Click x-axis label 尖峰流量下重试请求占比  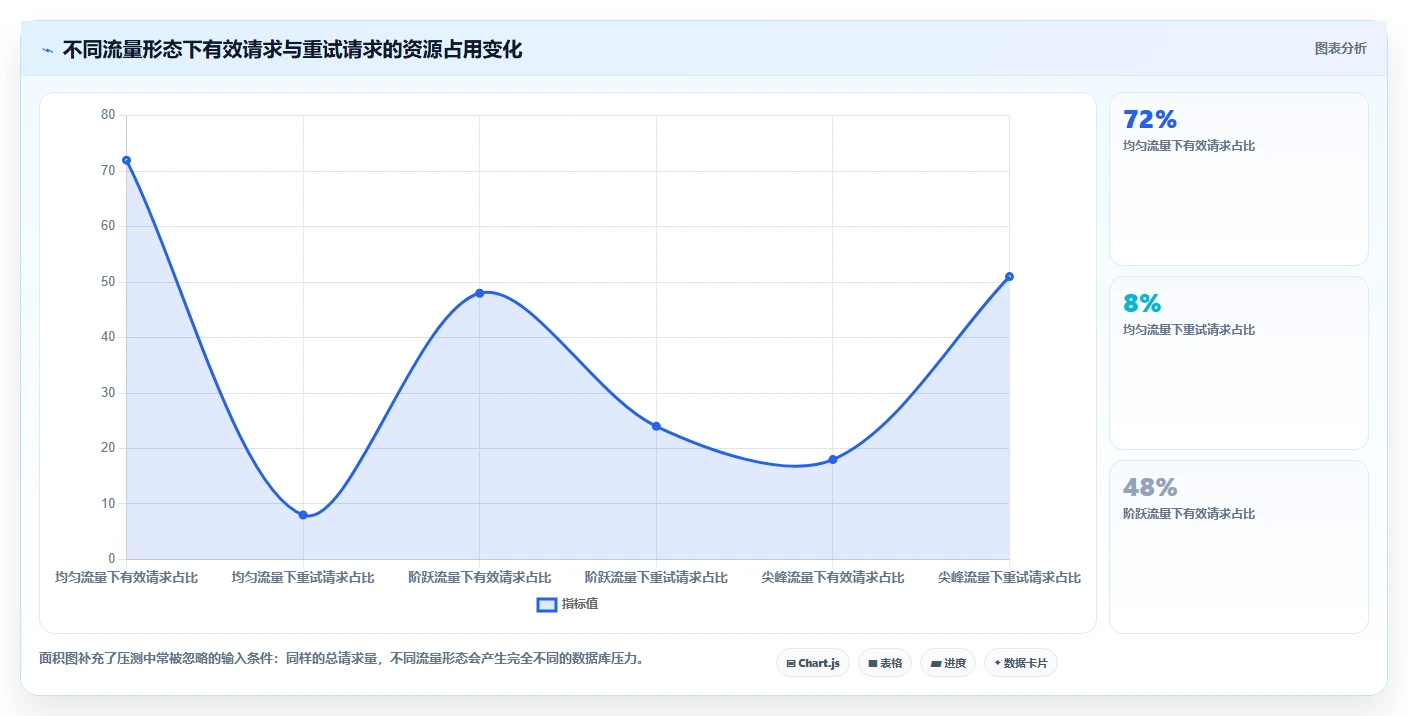pyautogui.click(x=1009, y=578)
